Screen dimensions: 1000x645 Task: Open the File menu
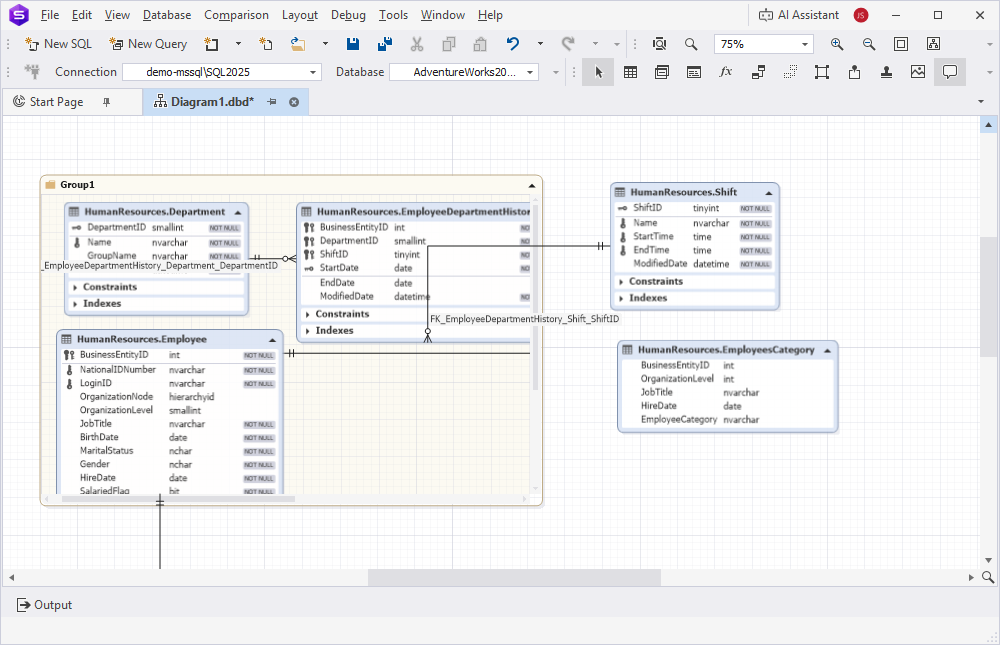coord(50,15)
